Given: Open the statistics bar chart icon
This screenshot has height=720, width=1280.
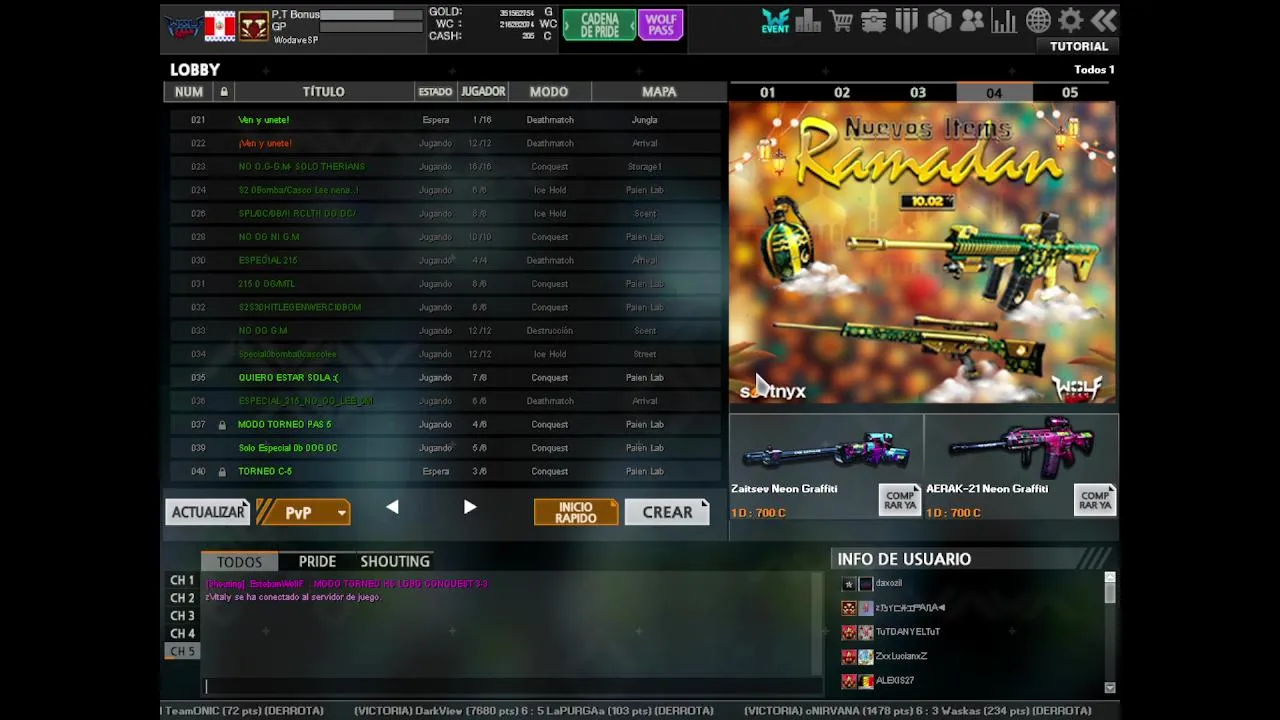Looking at the screenshot, I should (x=1005, y=21).
